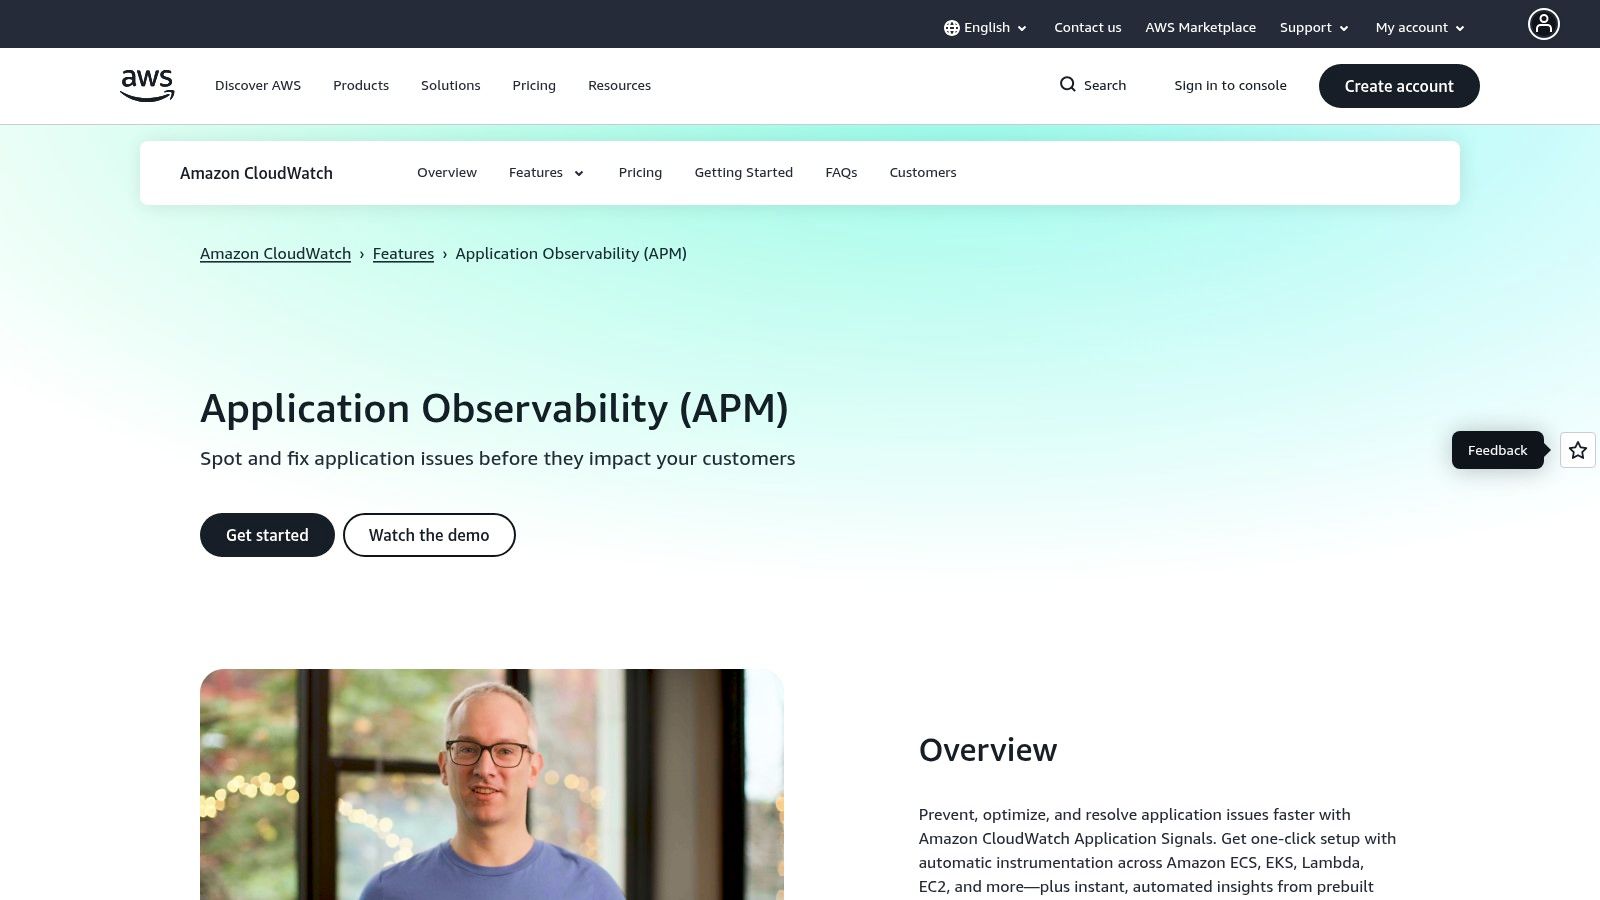Click the Get started button
Screen dimensions: 1600x900
click(x=267, y=535)
